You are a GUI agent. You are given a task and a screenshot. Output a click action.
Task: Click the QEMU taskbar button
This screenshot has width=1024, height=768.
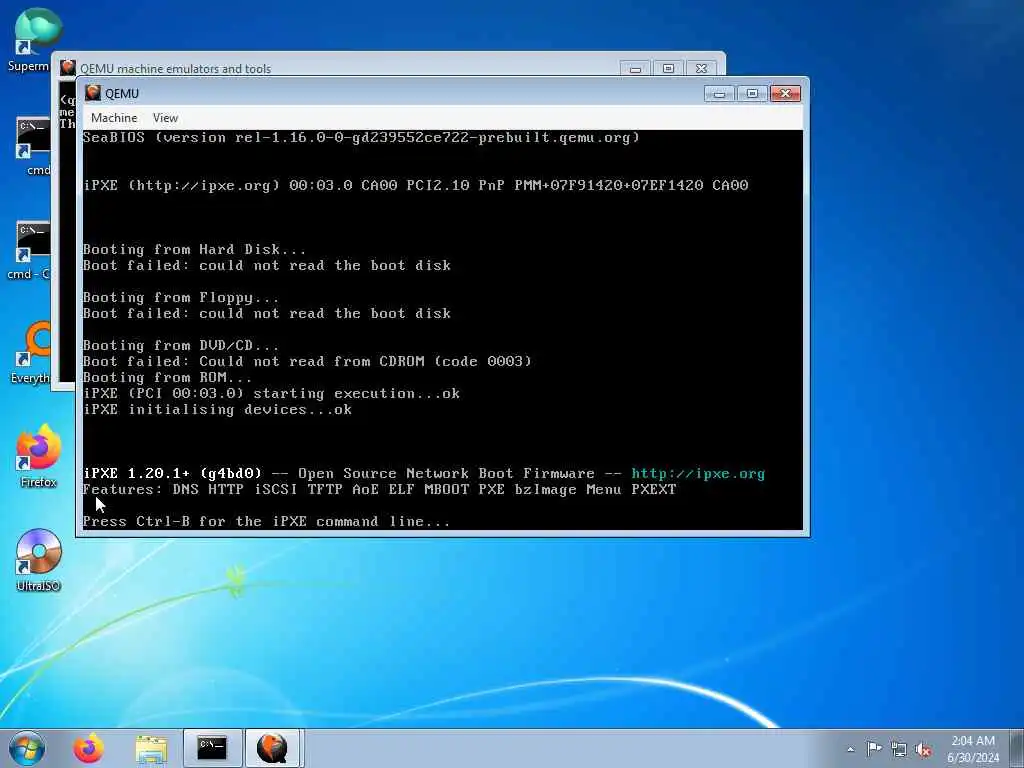272,748
